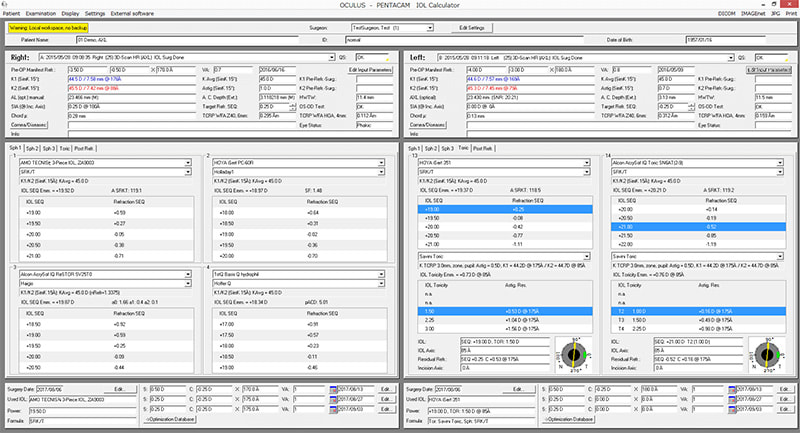The width and height of the screenshot is (800, 433).
Task: Select T4 2.25 D toricity row
Action: click(698, 329)
